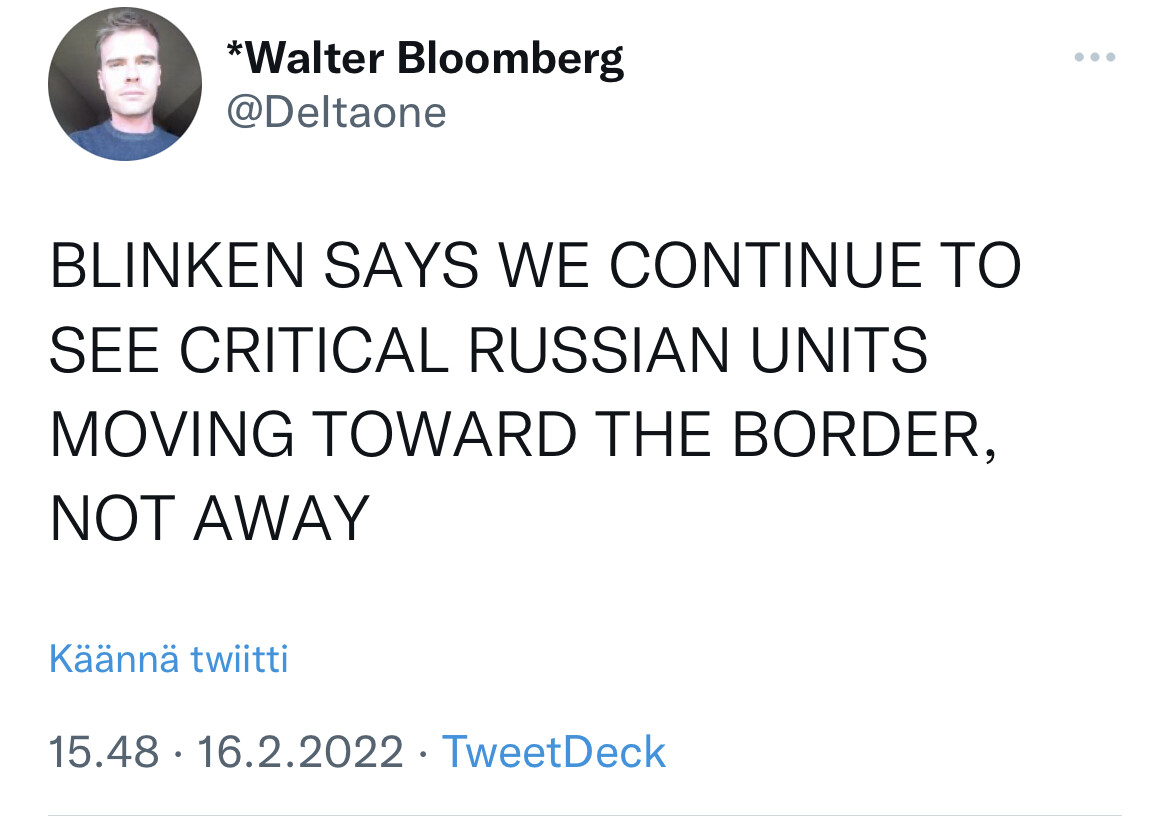
Task: Open the TweetDeck source link
Action: point(553,751)
